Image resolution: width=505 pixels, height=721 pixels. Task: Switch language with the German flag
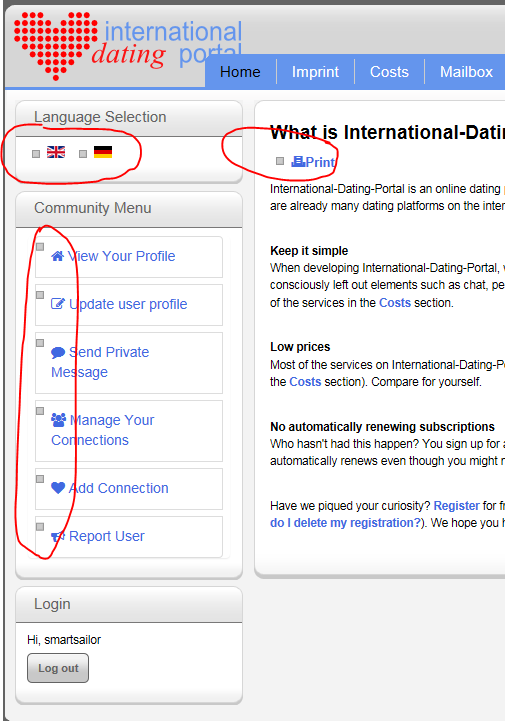pos(103,152)
